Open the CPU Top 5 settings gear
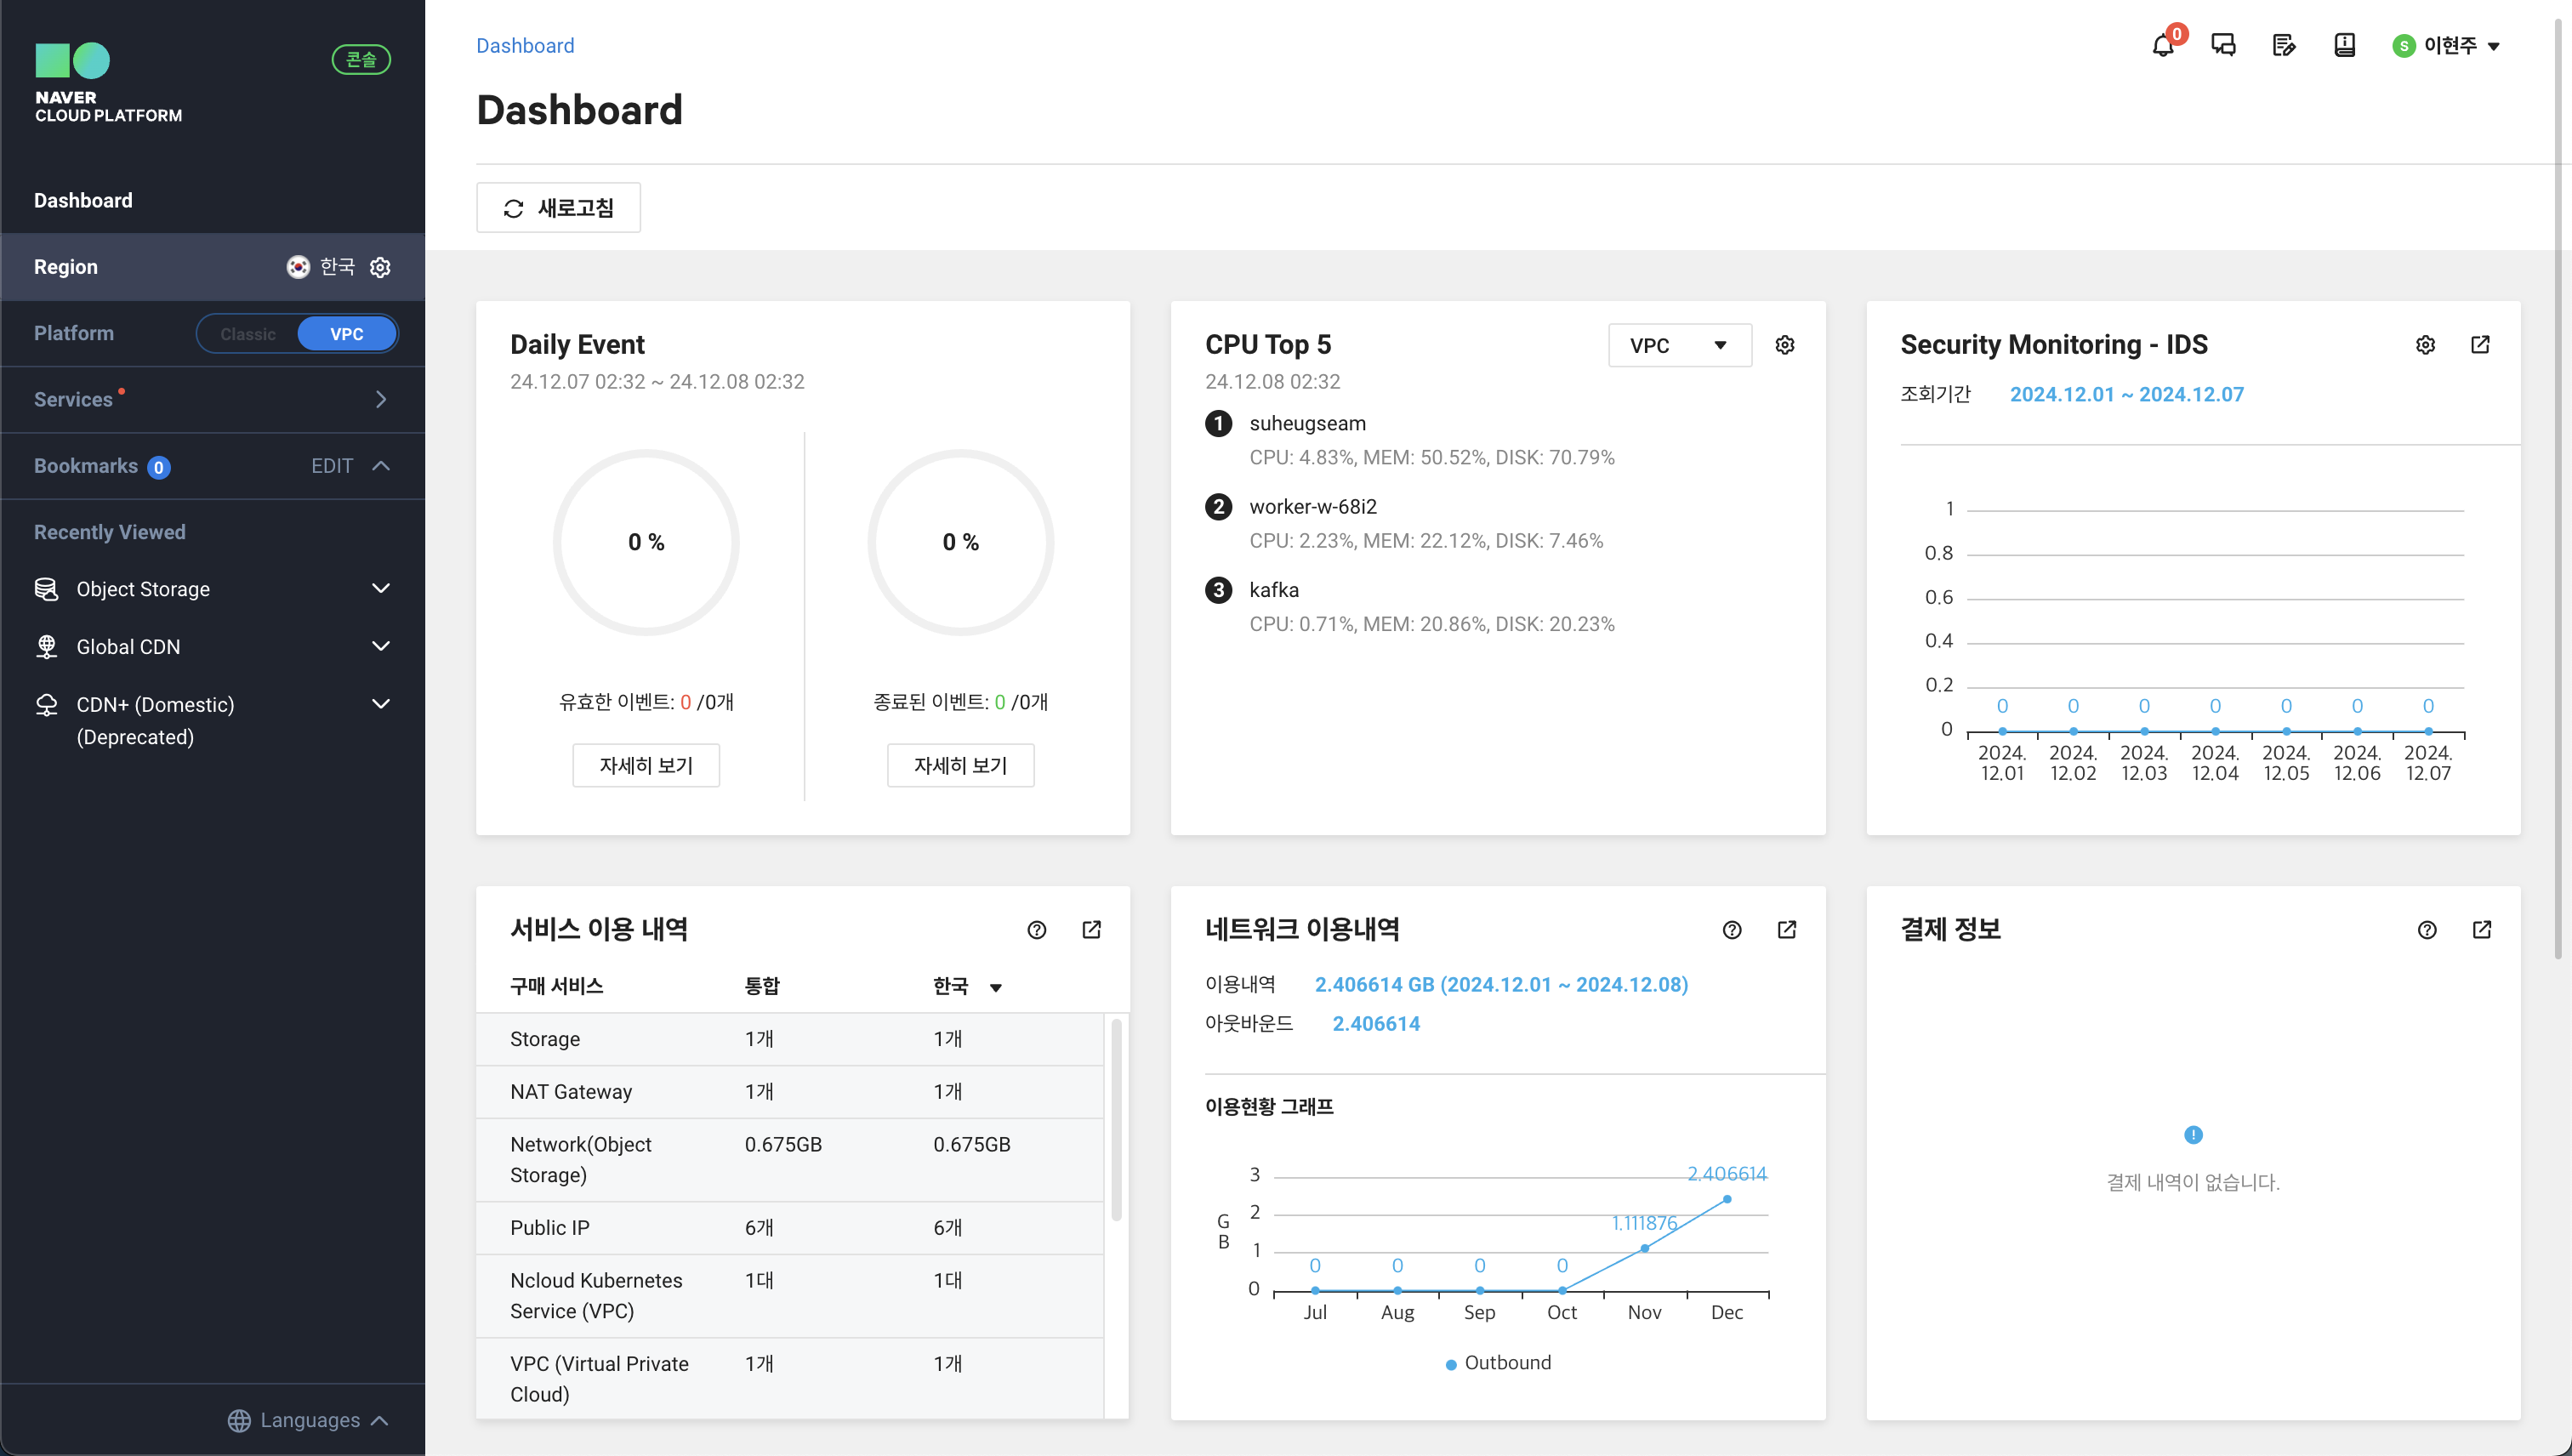 coord(1785,345)
